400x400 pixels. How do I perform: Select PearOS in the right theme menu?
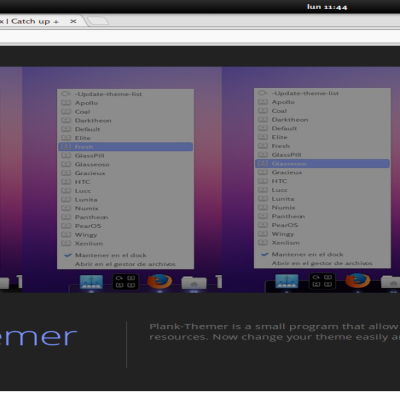(322, 225)
